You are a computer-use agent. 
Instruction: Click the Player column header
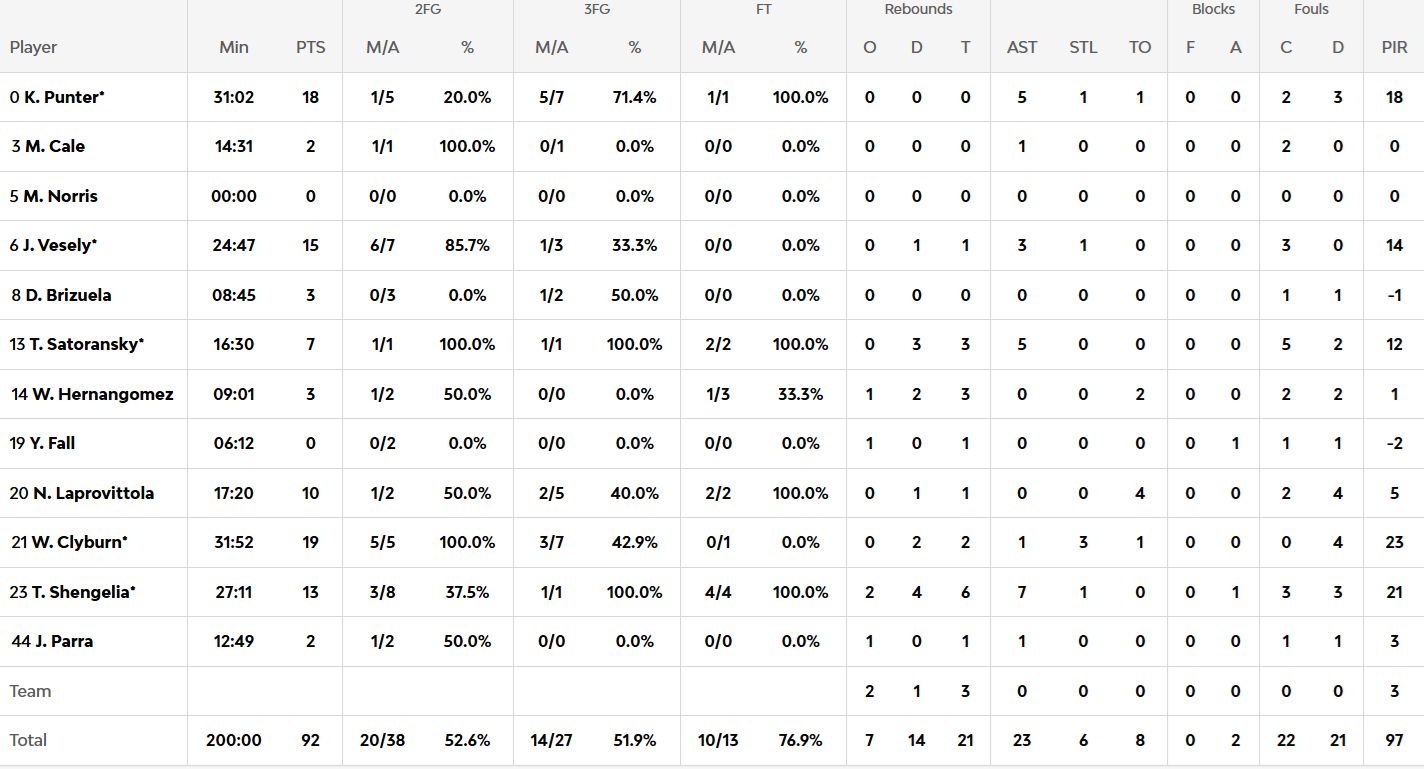(x=34, y=47)
